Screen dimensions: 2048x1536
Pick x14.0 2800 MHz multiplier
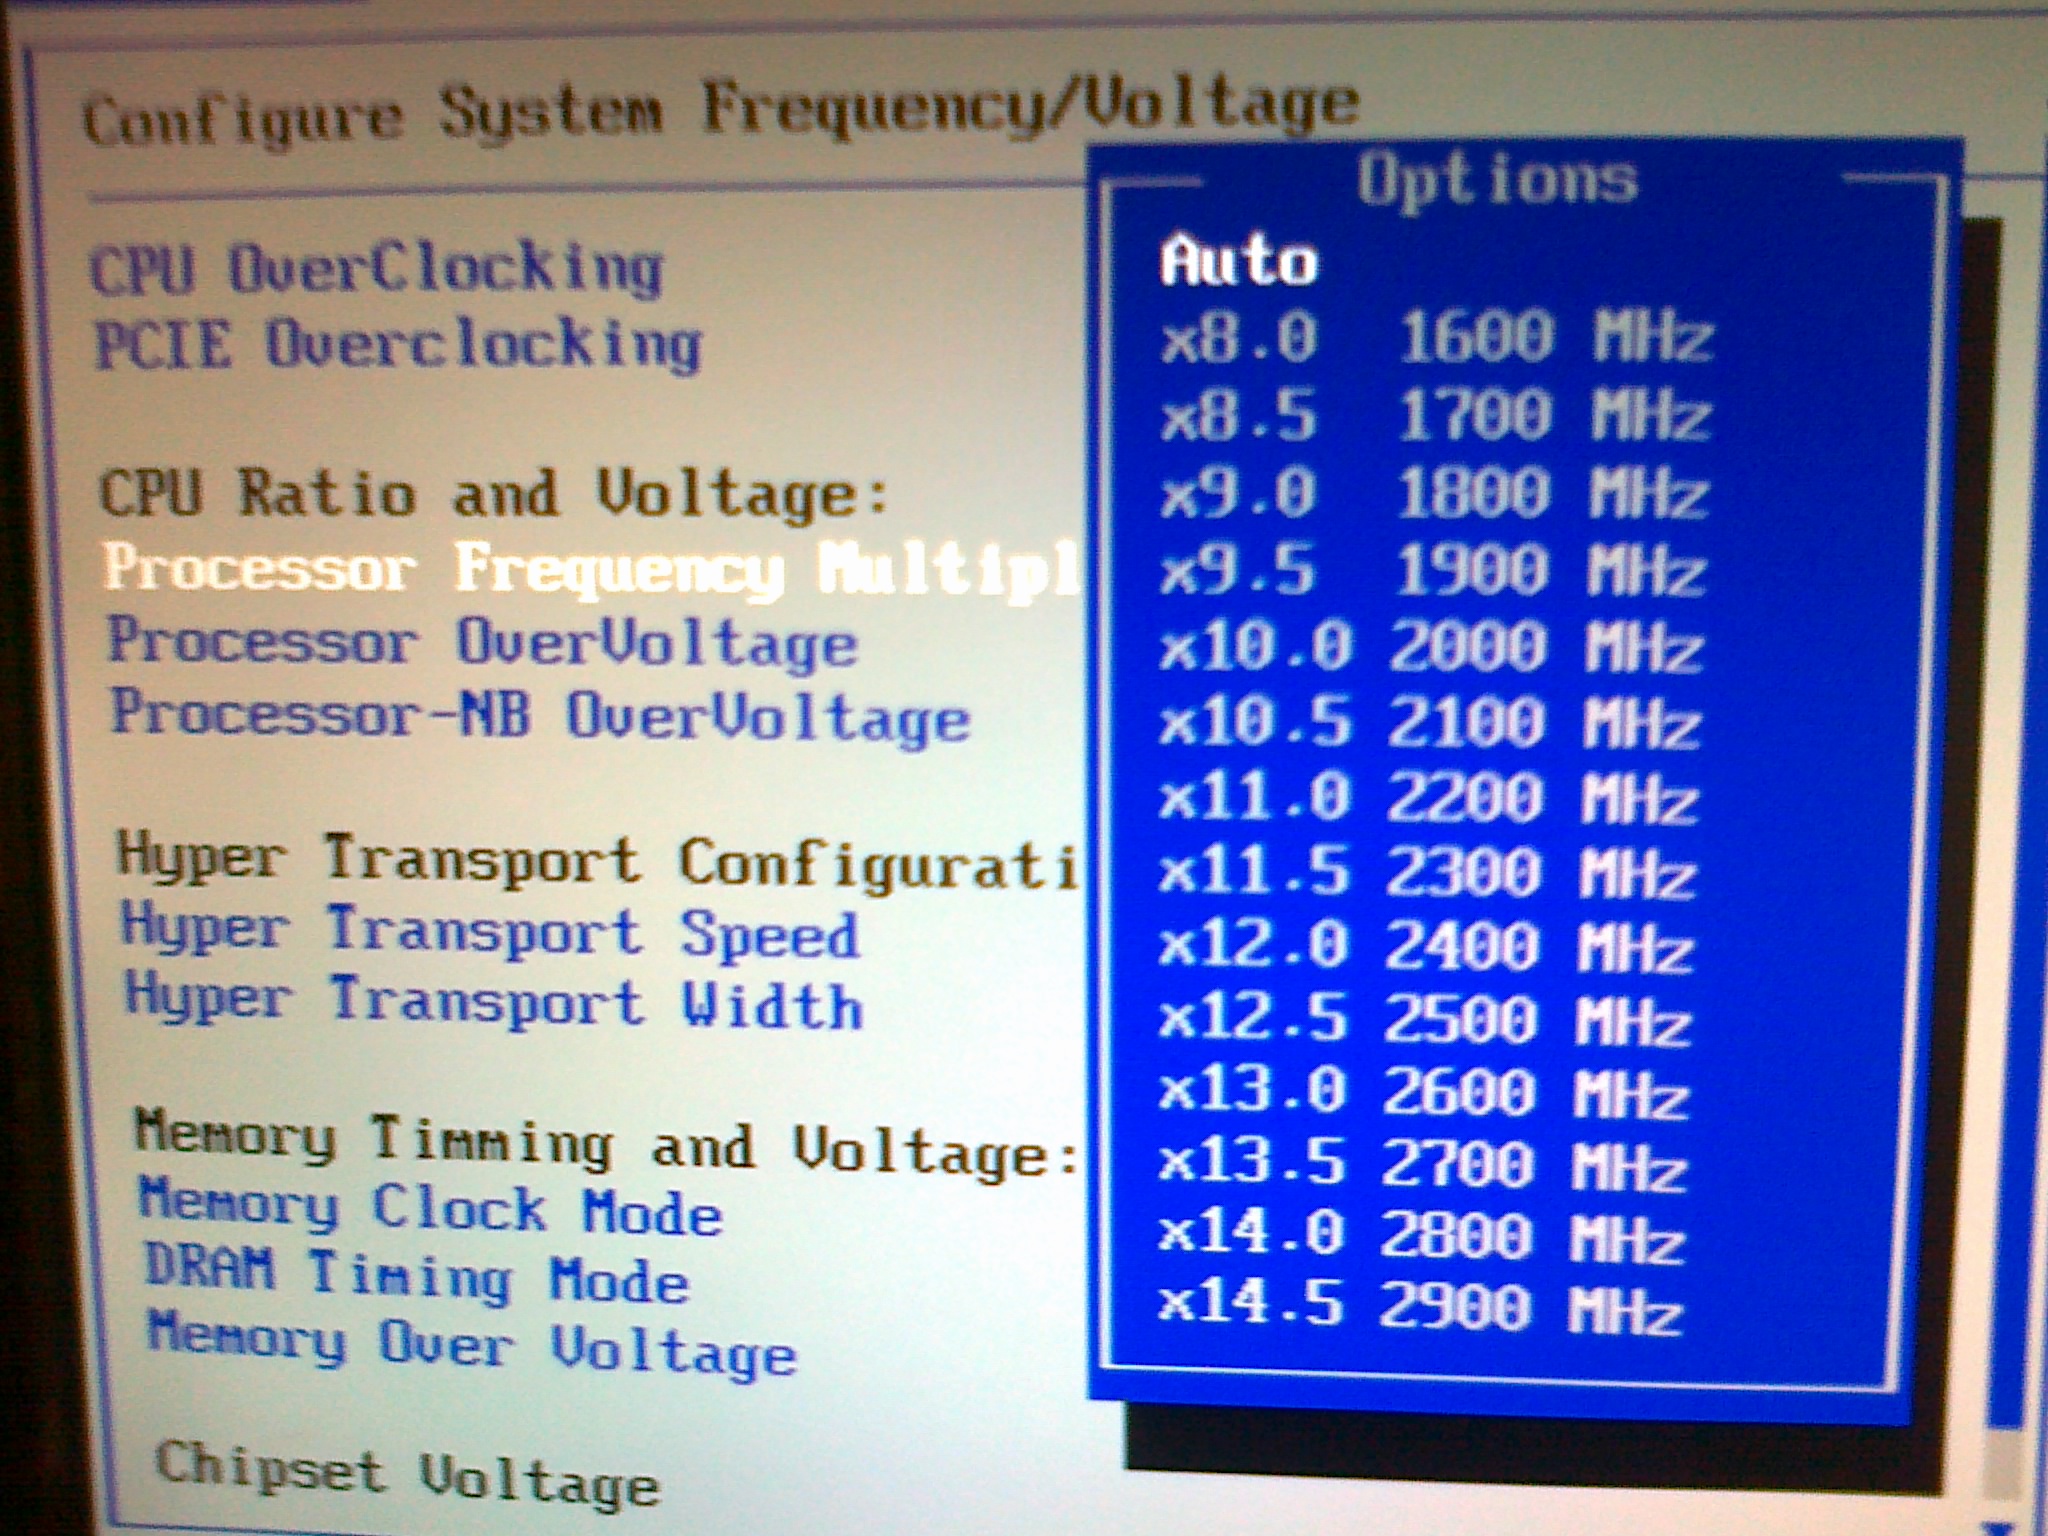click(x=1421, y=1236)
